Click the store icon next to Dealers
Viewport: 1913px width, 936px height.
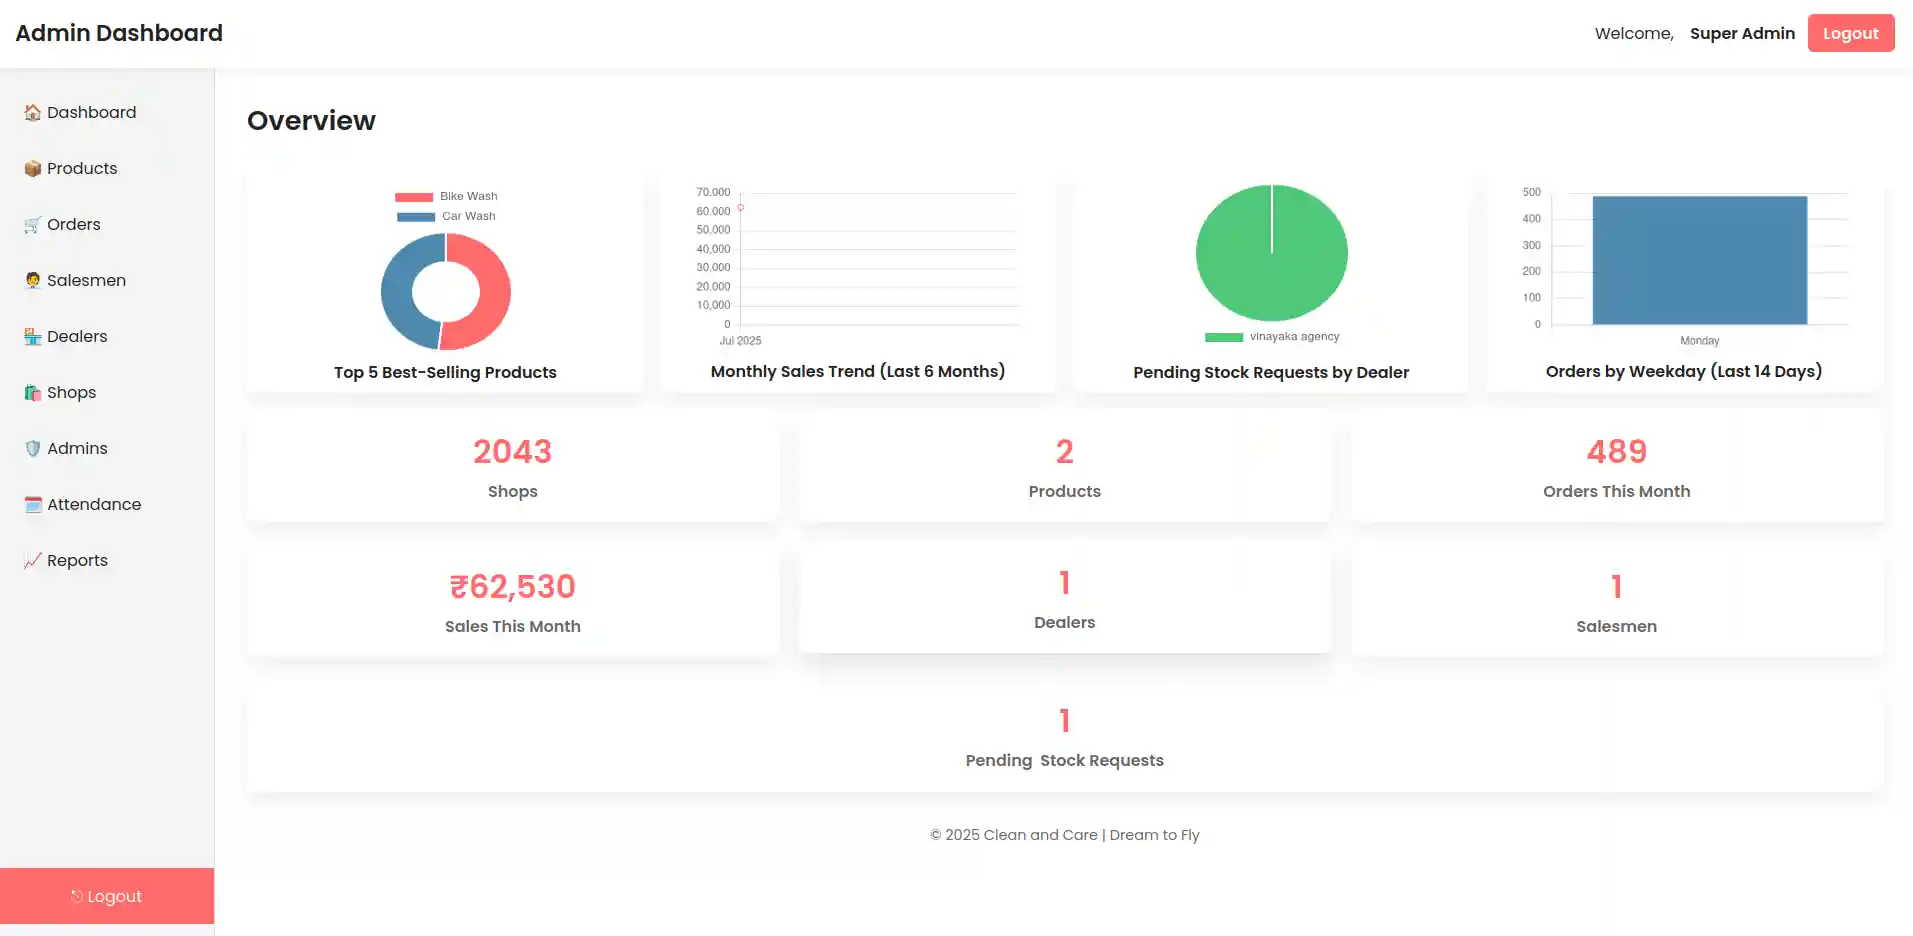pyautogui.click(x=32, y=337)
